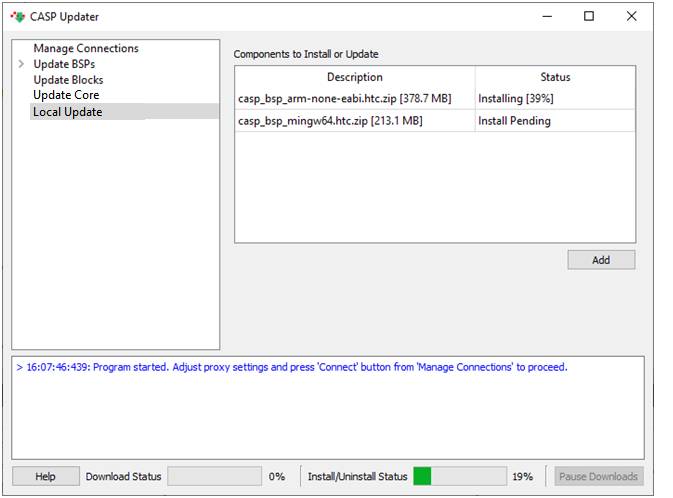
Task: Go to Update Core in the sidebar
Action: point(66,95)
